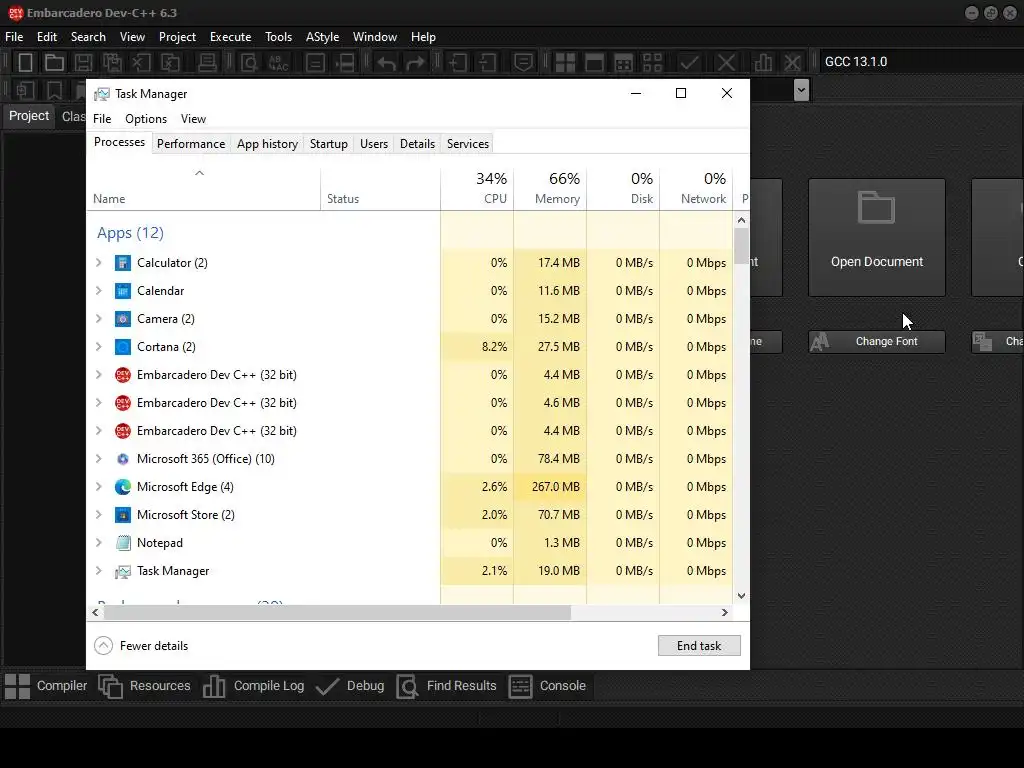This screenshot has width=1024, height=768.
Task: Click the Undo arrow in Dev-C++ toolbar
Action: (x=386, y=63)
